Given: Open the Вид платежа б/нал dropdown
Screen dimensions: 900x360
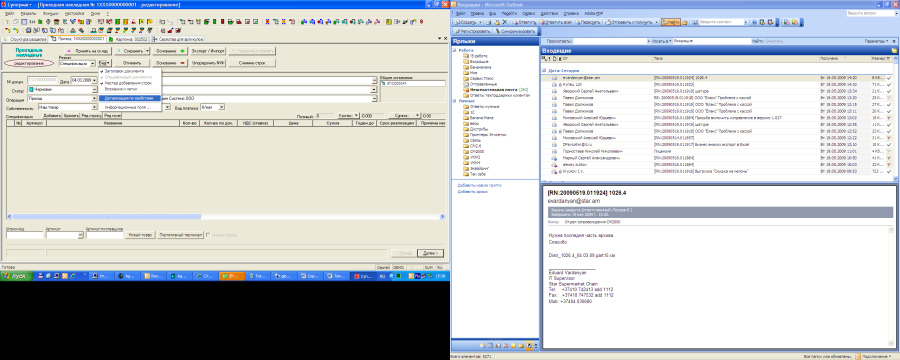Looking at the screenshot, I should click(222, 107).
